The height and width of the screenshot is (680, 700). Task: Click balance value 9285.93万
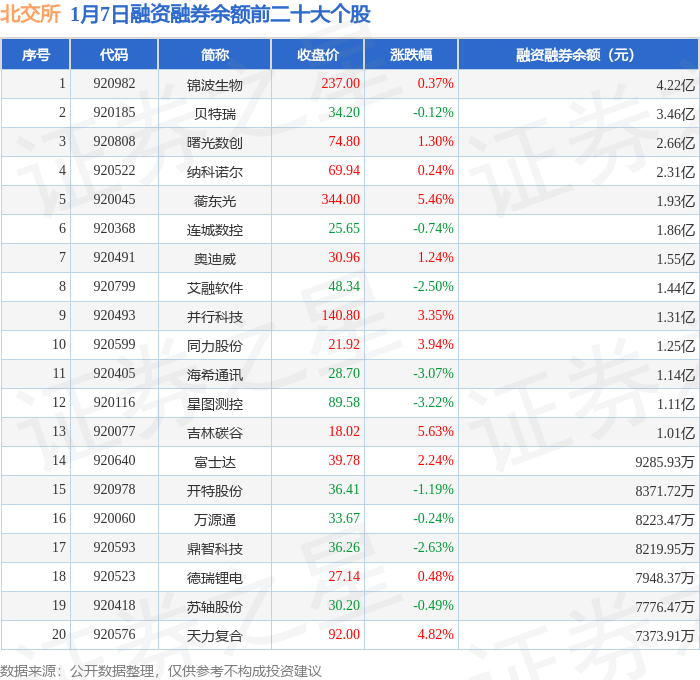tap(665, 462)
